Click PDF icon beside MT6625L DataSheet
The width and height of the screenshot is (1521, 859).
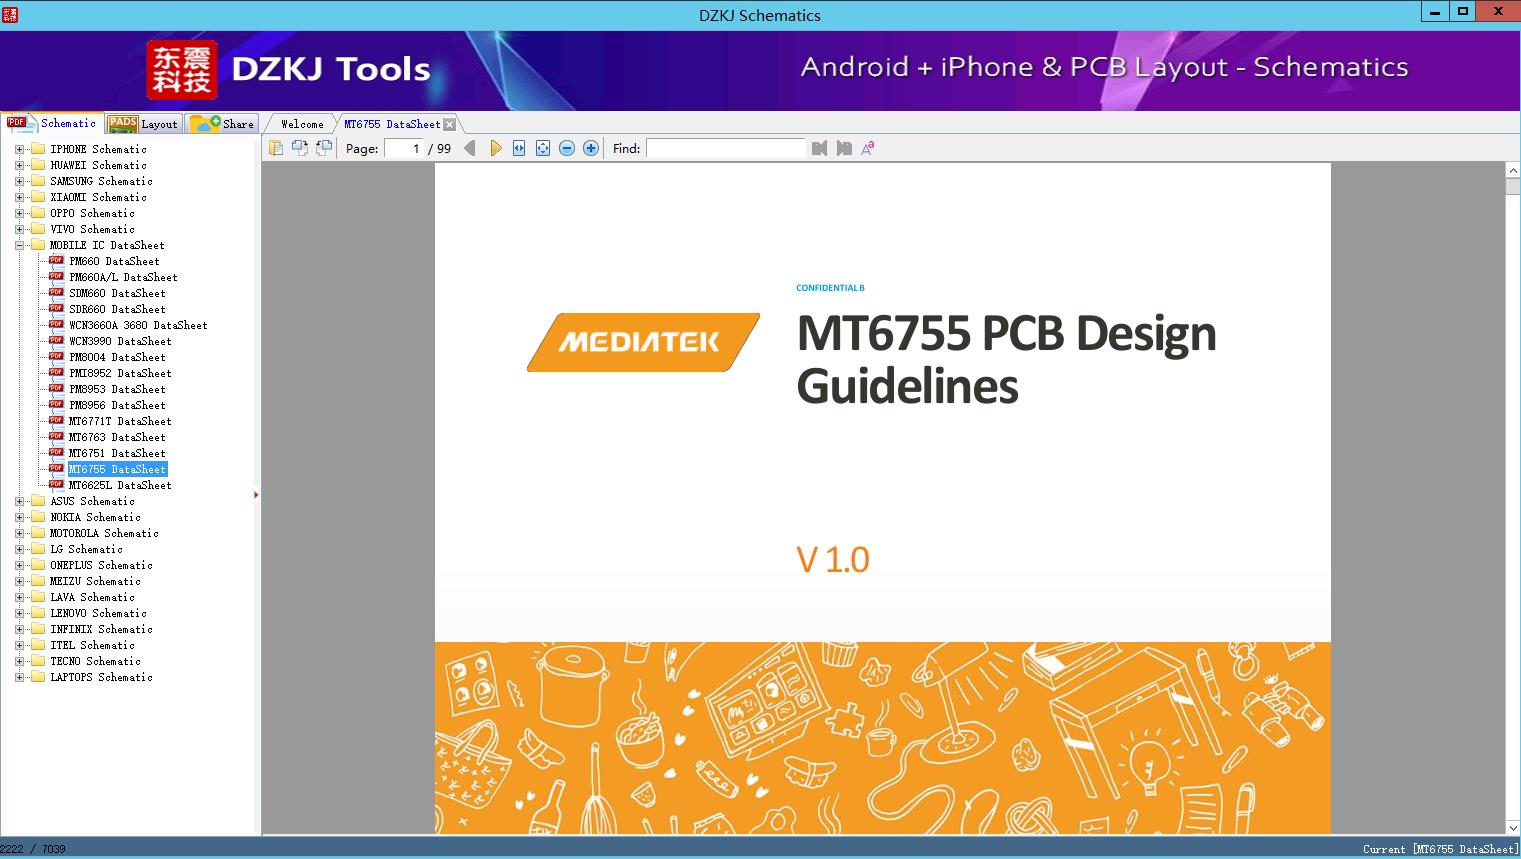pyautogui.click(x=56, y=484)
